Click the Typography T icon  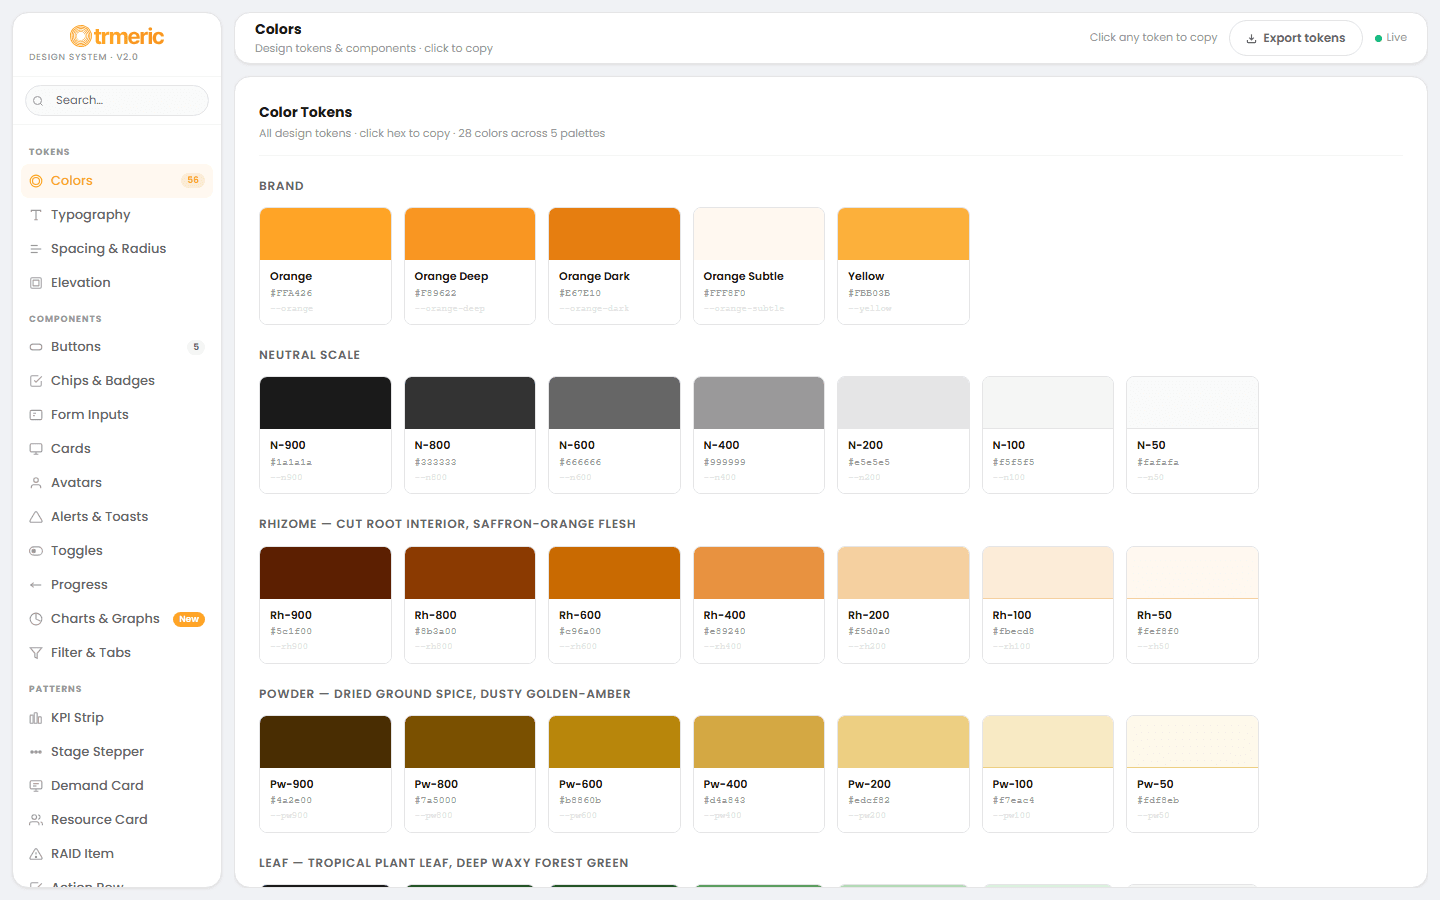(36, 215)
